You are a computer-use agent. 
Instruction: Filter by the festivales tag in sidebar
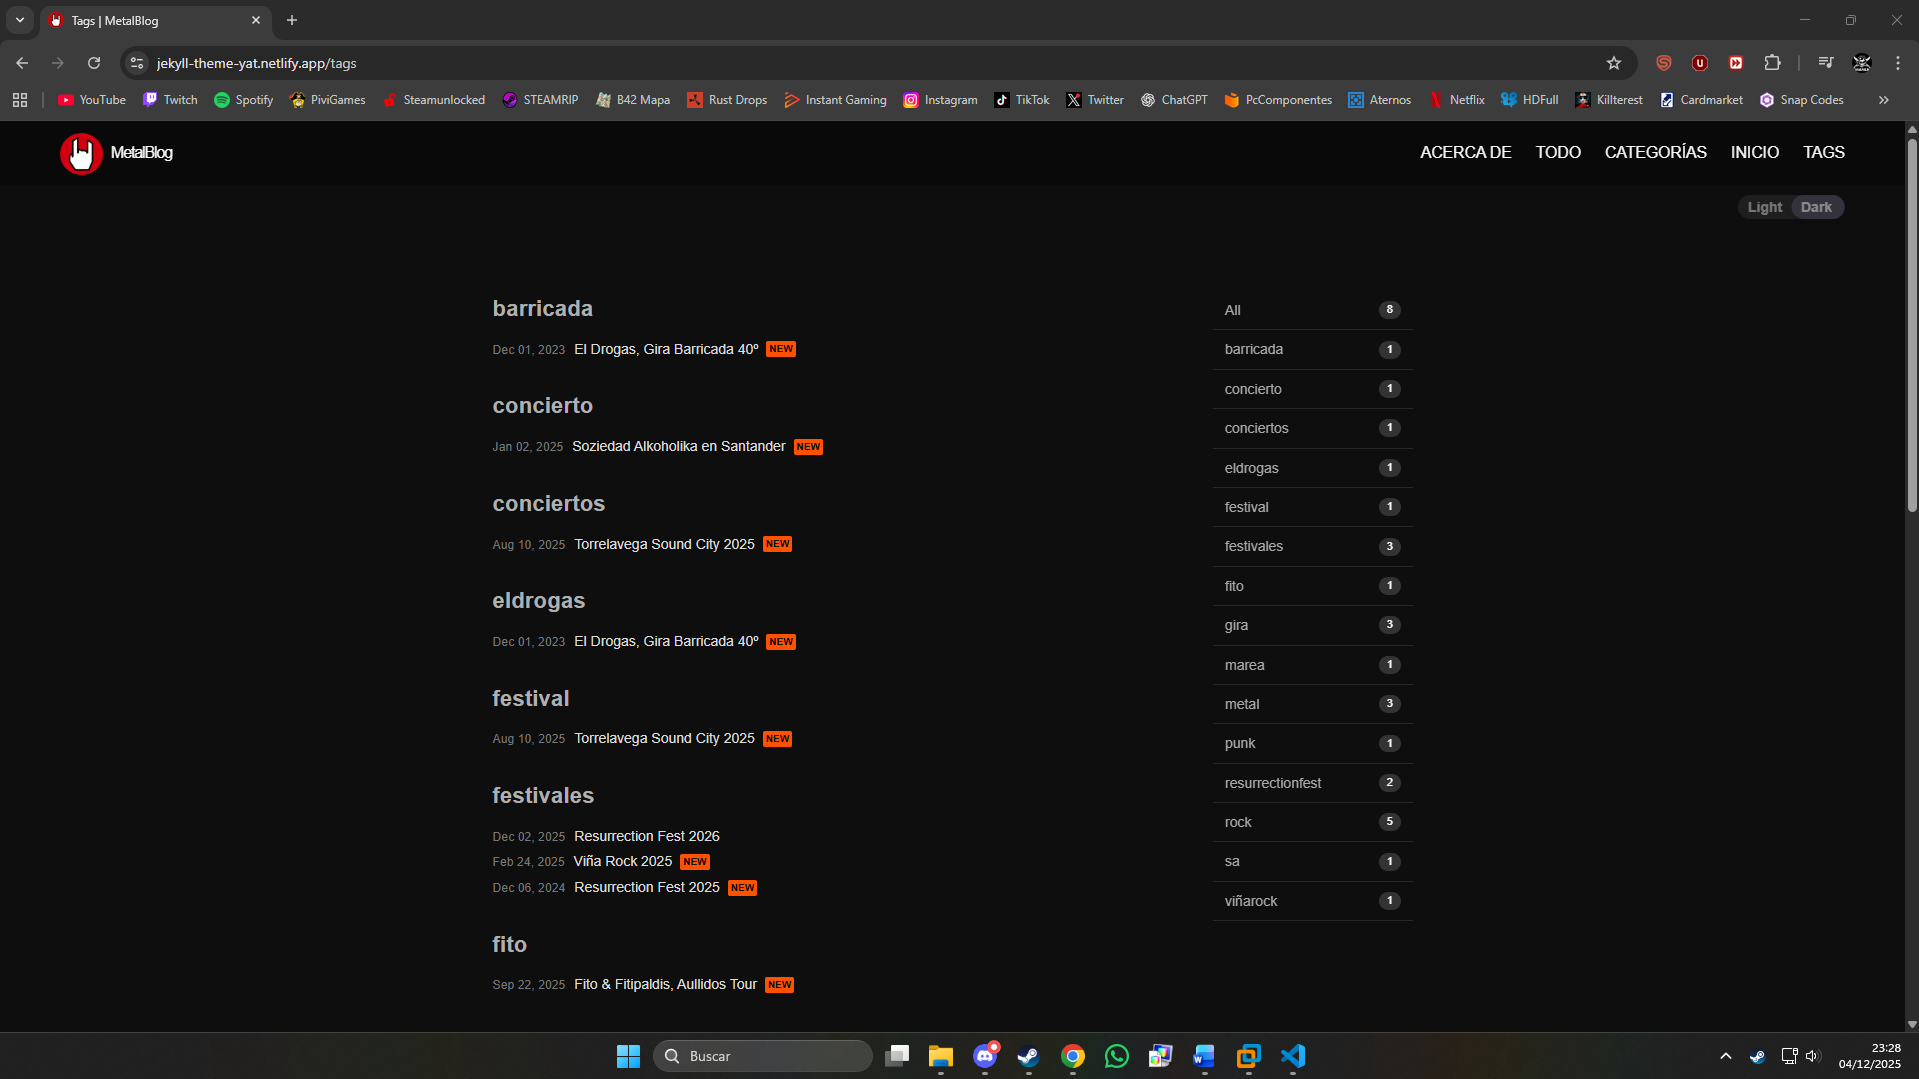[x=1253, y=546]
